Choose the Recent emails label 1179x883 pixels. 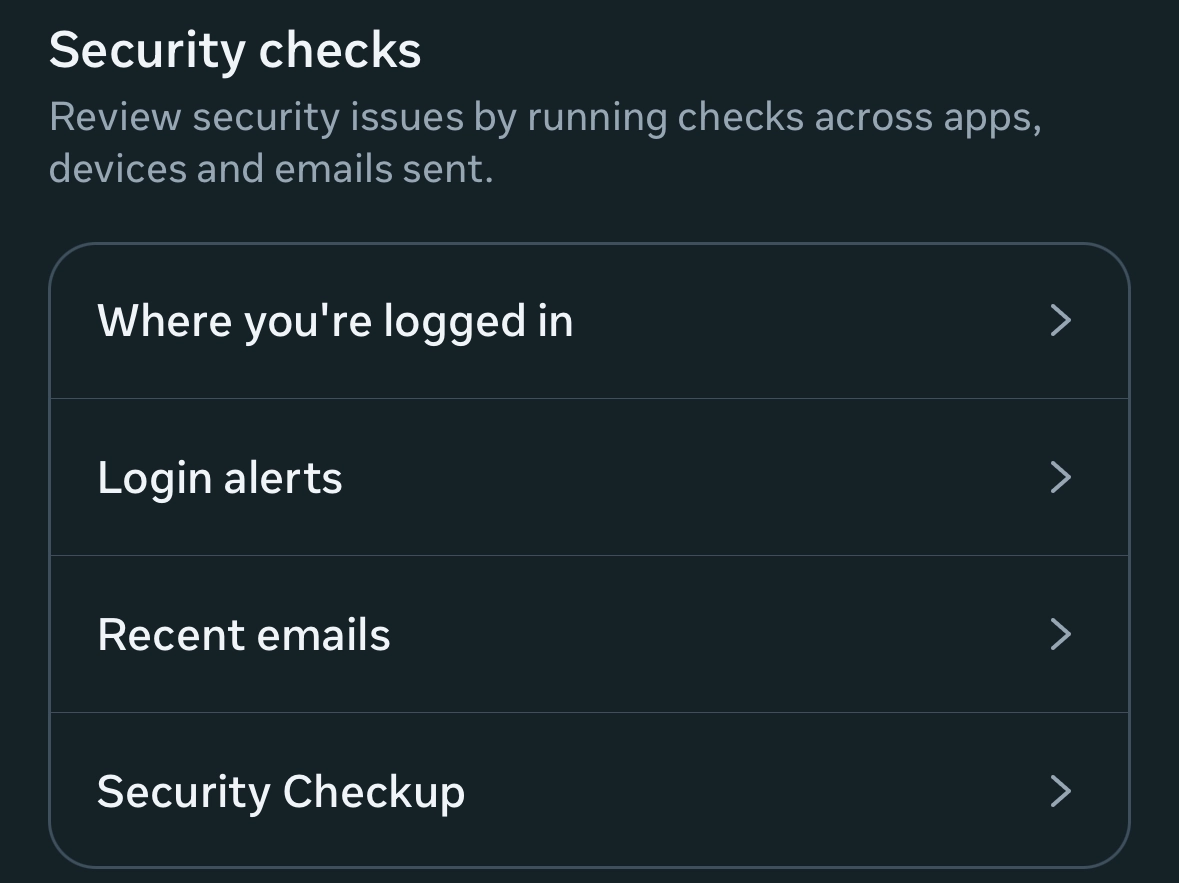pos(244,635)
